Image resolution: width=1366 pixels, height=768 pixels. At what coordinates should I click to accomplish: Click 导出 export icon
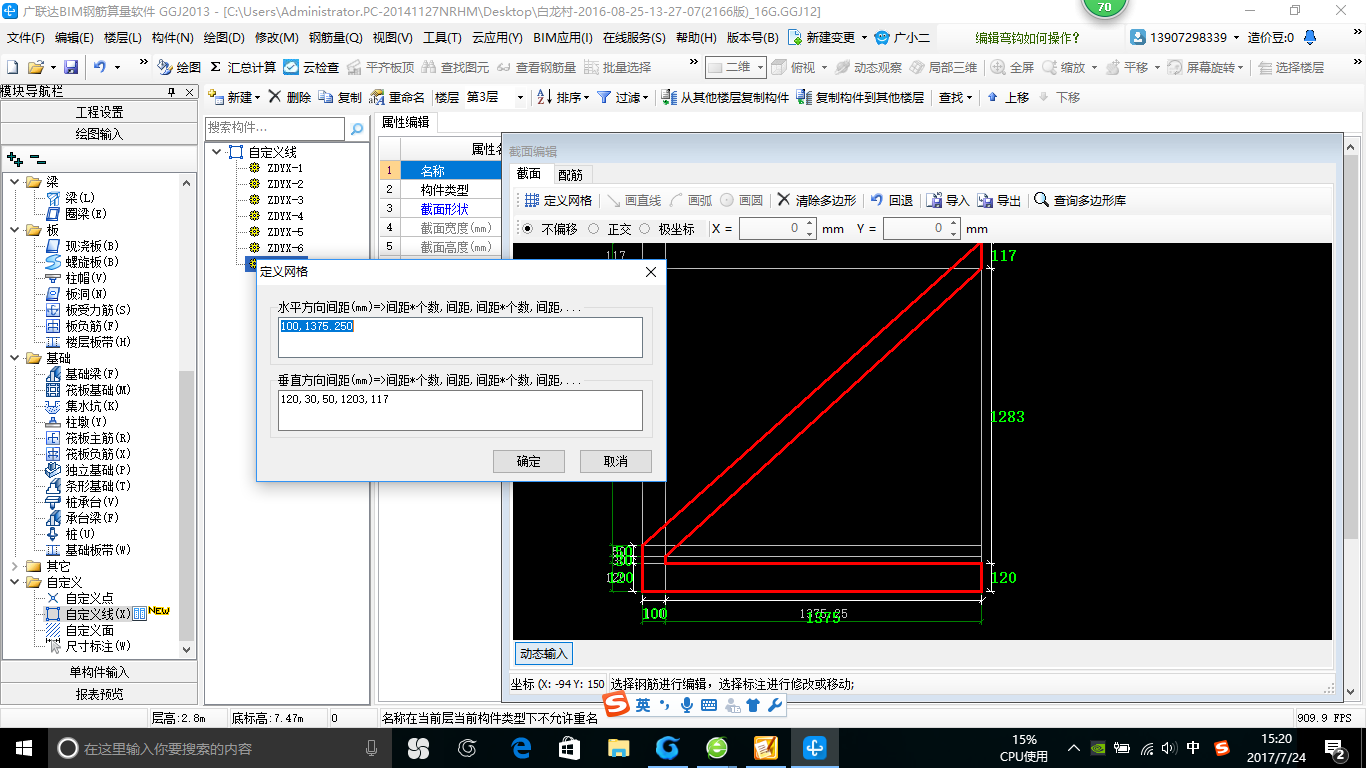coord(999,200)
